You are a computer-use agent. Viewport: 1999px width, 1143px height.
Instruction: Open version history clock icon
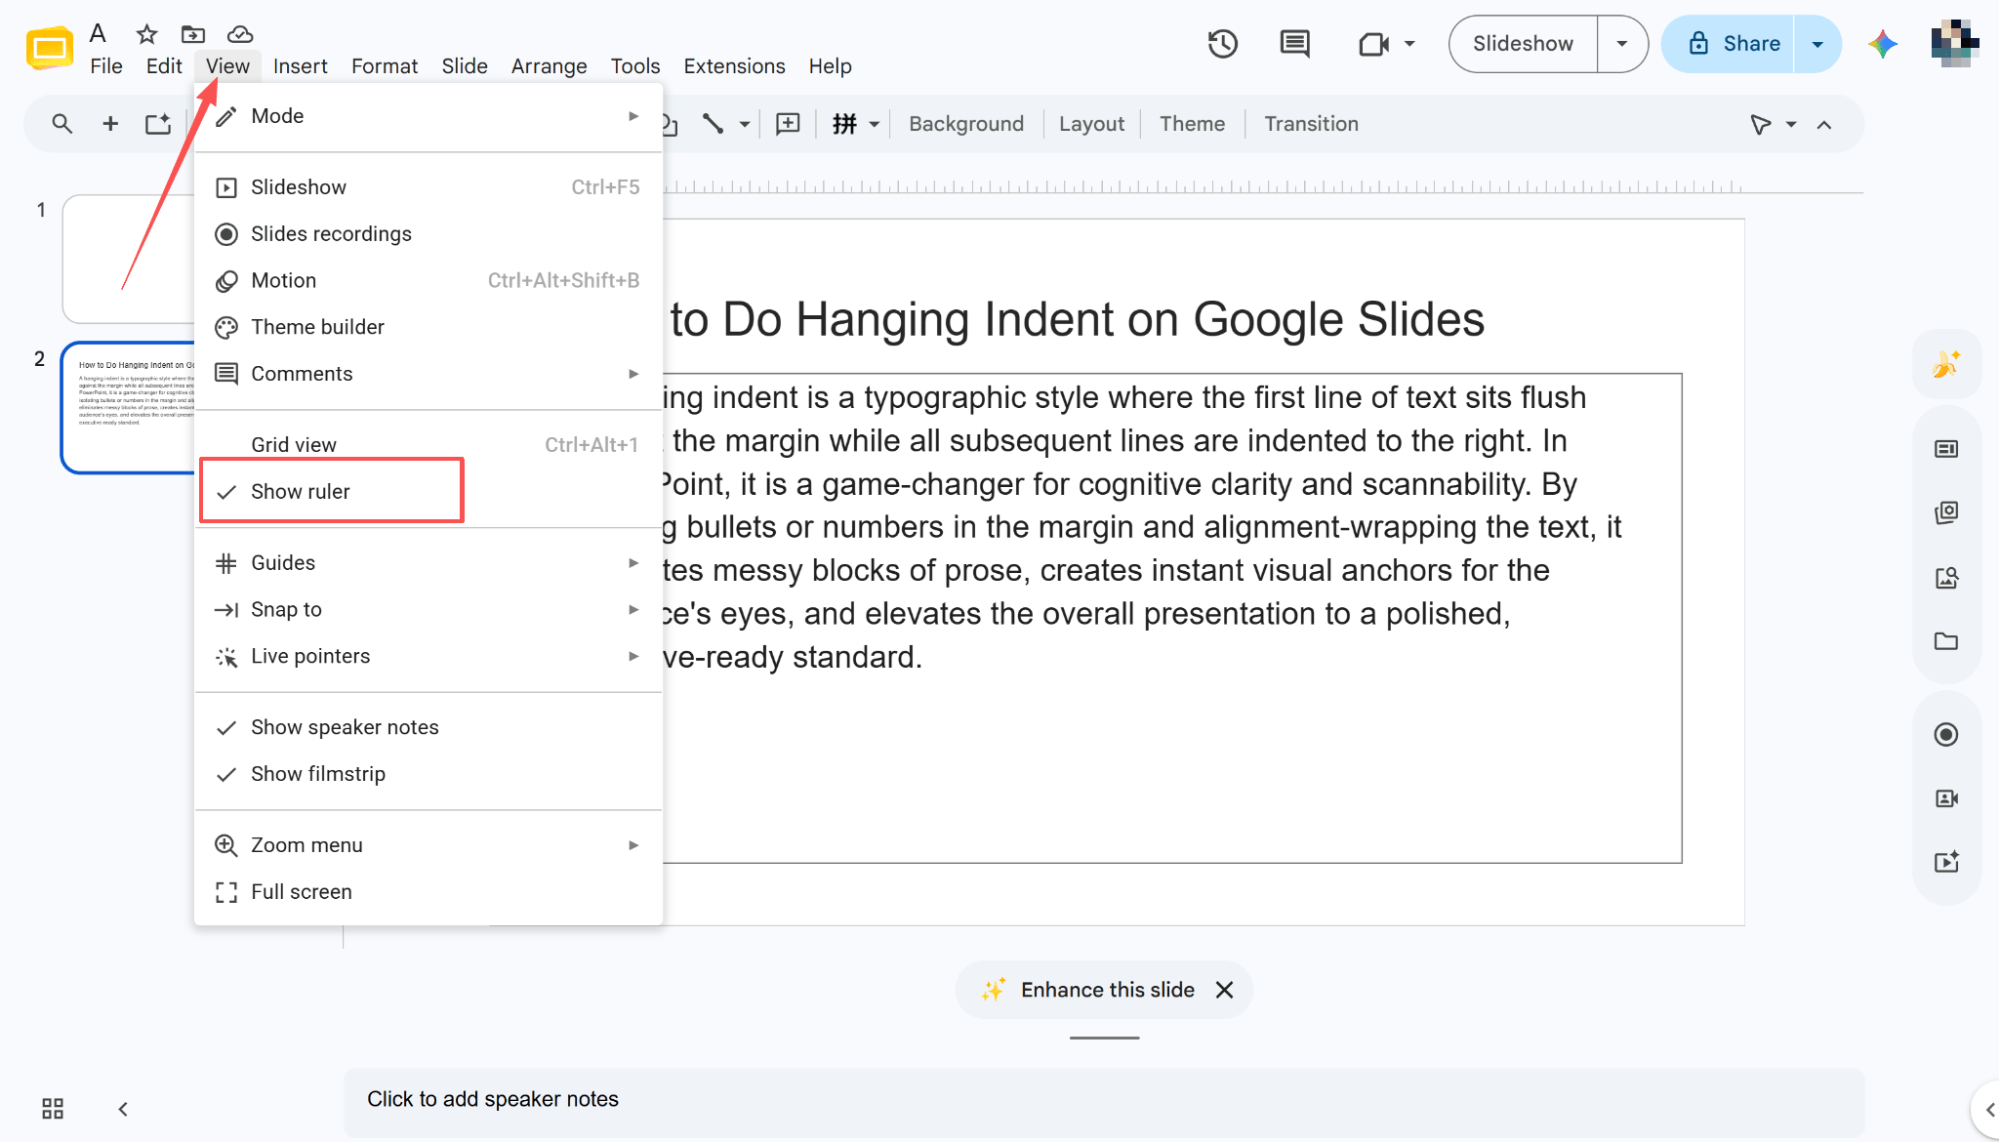coord(1222,44)
